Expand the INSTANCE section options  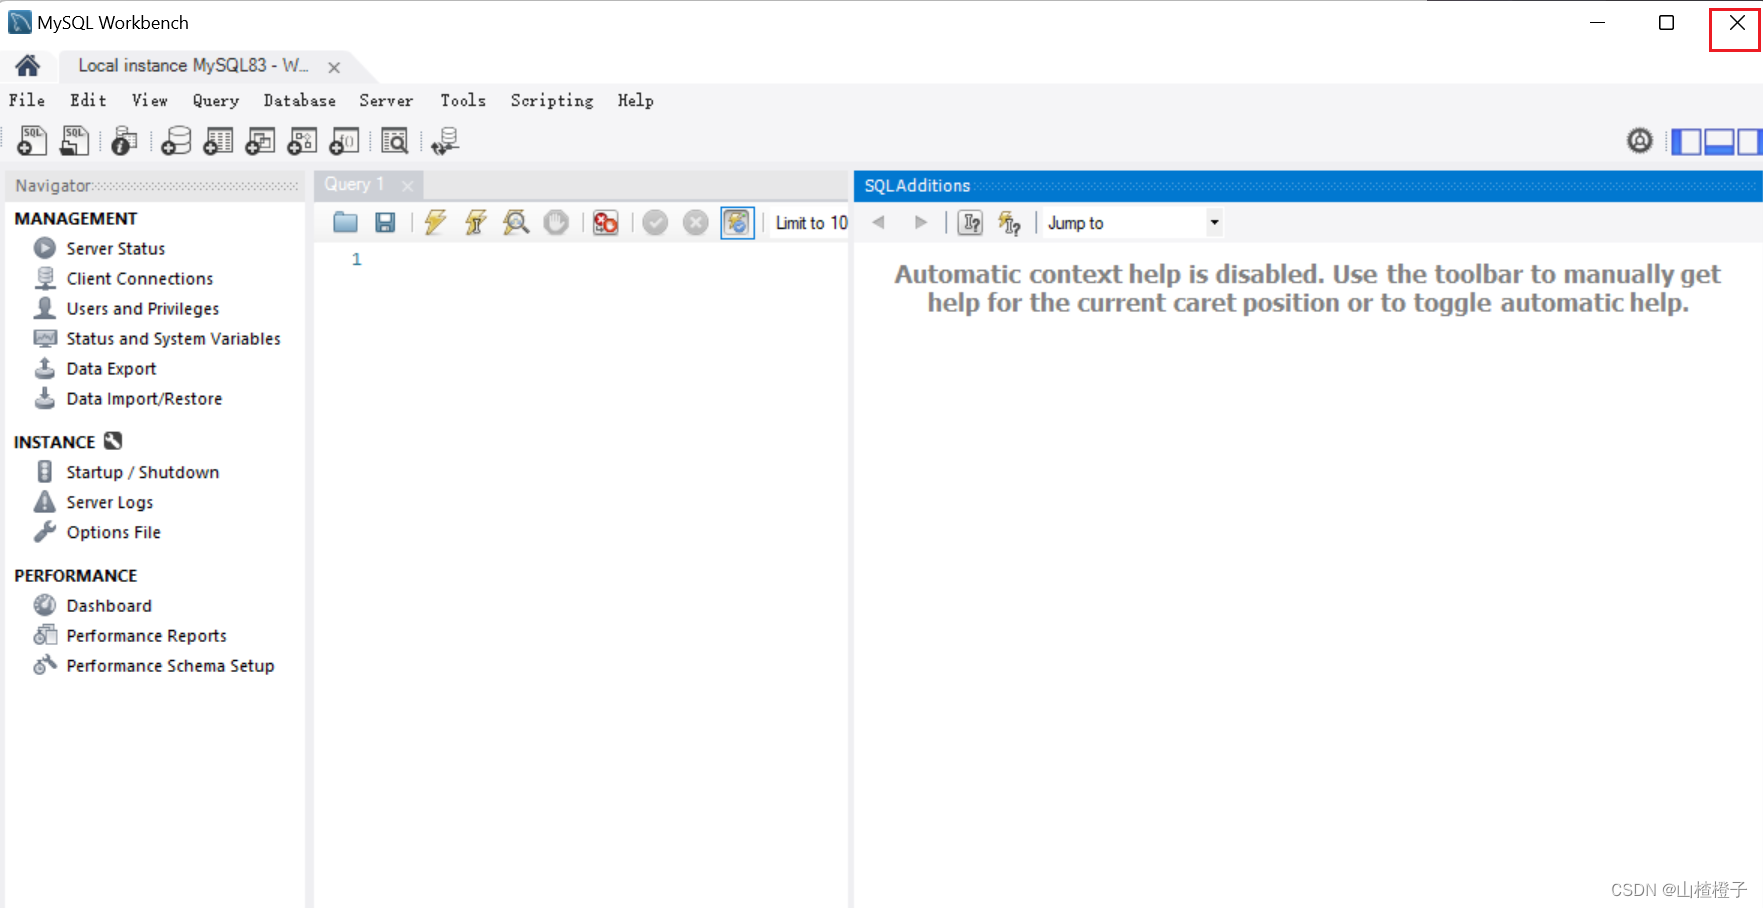pyautogui.click(x=112, y=440)
